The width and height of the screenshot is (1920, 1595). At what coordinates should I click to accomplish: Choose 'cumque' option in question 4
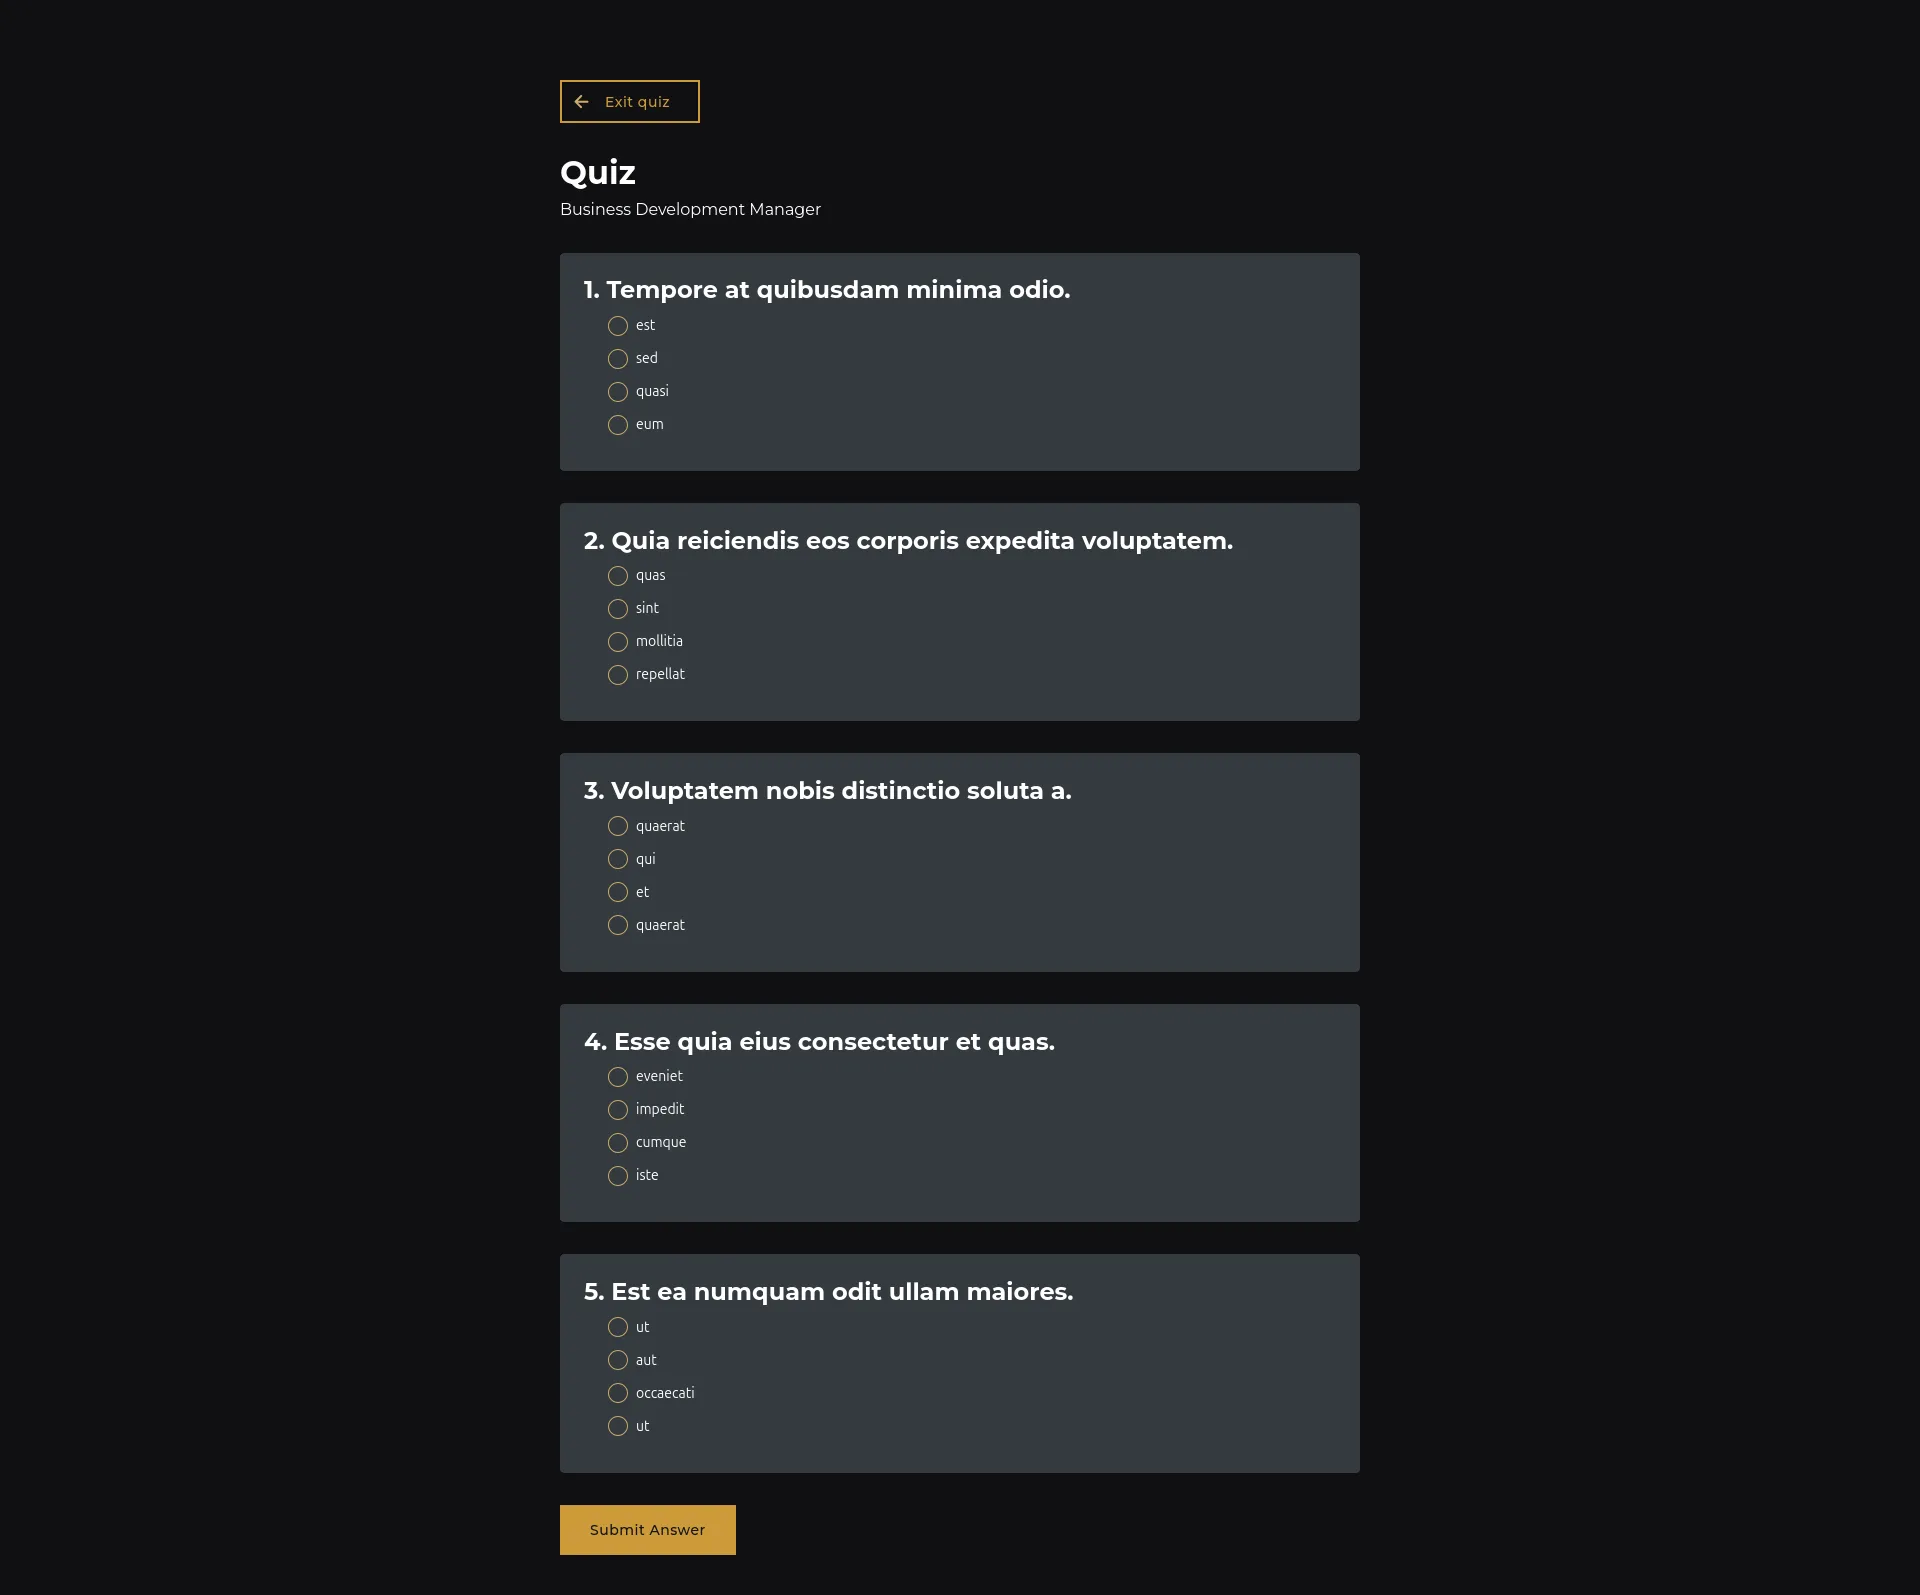point(618,1143)
